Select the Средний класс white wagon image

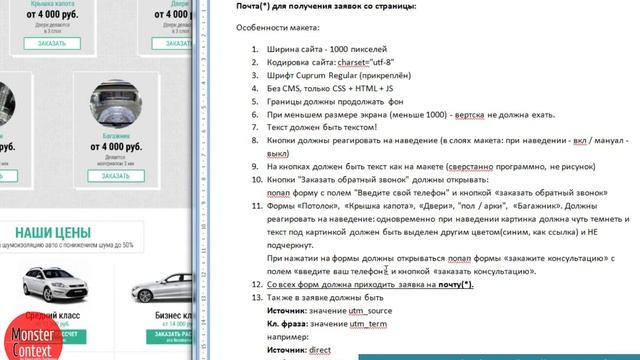click(55, 284)
